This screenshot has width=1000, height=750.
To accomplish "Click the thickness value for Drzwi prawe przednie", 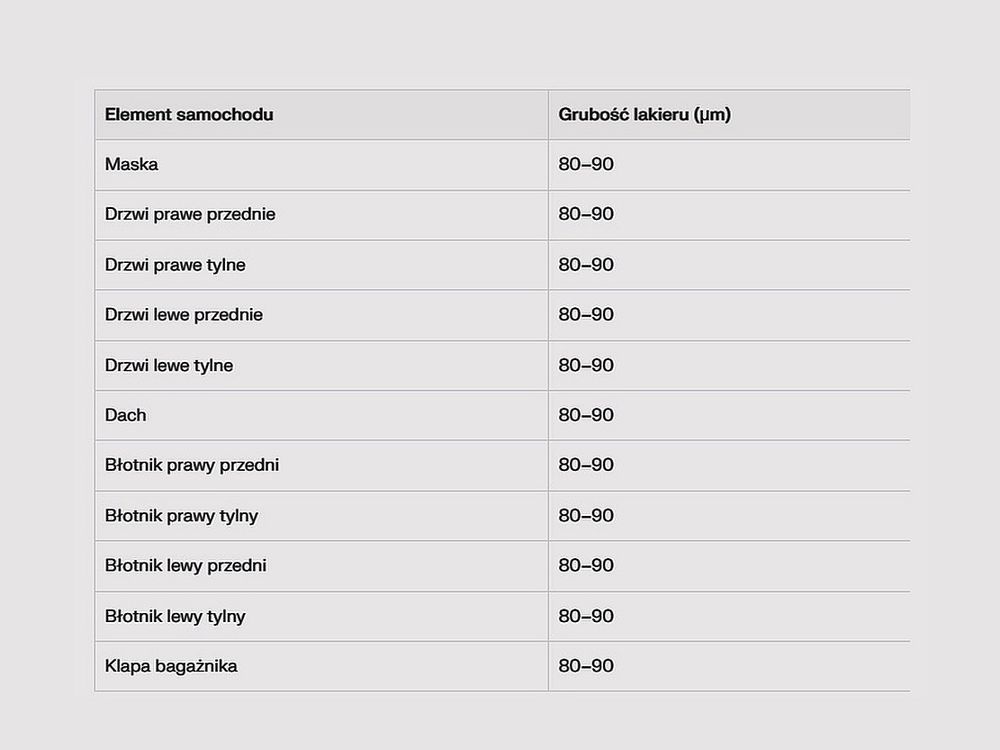I will [x=585, y=214].
